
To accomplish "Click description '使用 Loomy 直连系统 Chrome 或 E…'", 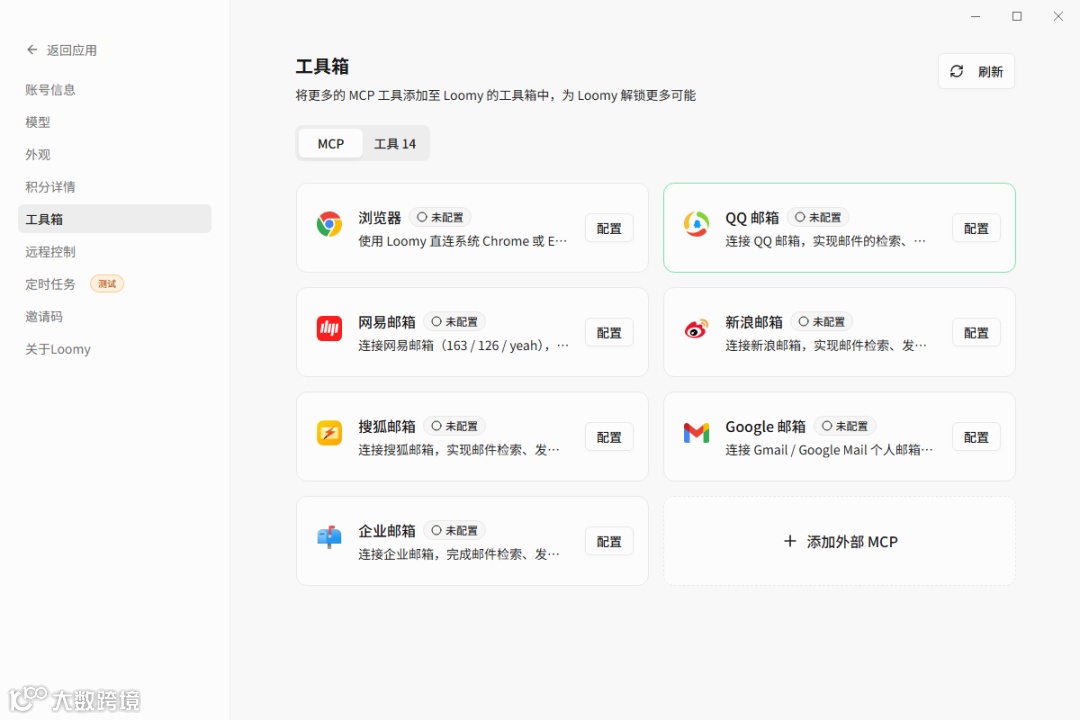I will [x=463, y=241].
